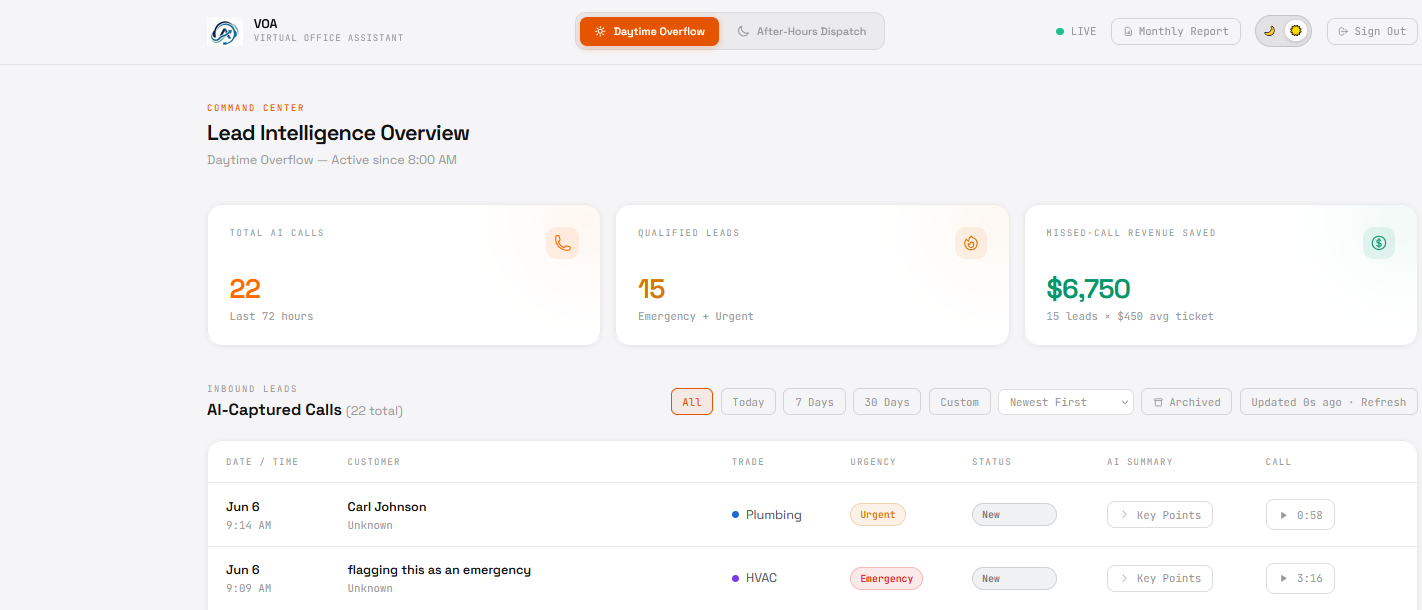Click the Carl Johnson customer name
This screenshot has width=1422, height=610.
[x=387, y=507]
